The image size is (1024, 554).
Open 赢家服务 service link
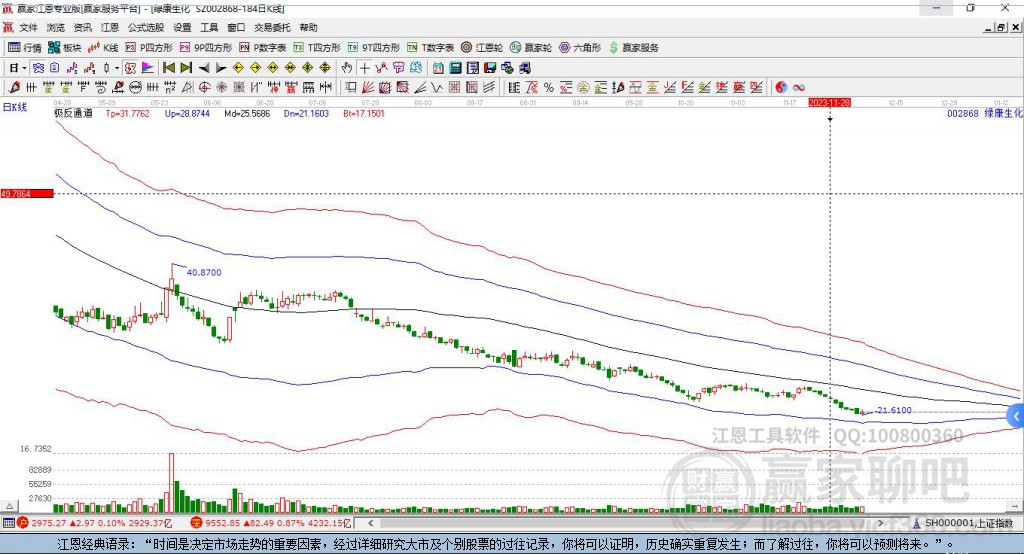click(633, 48)
